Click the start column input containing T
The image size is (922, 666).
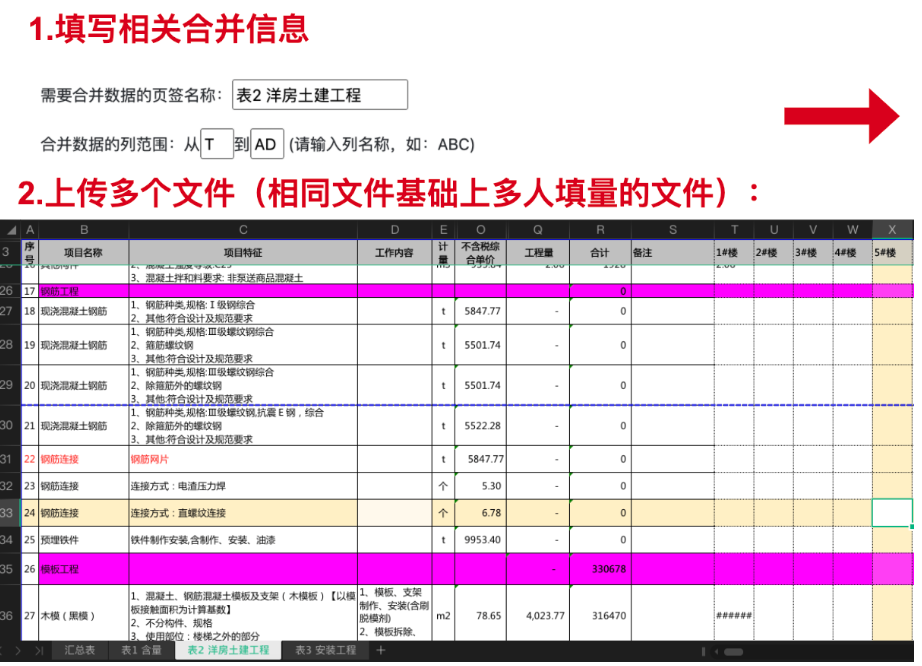pos(217,144)
